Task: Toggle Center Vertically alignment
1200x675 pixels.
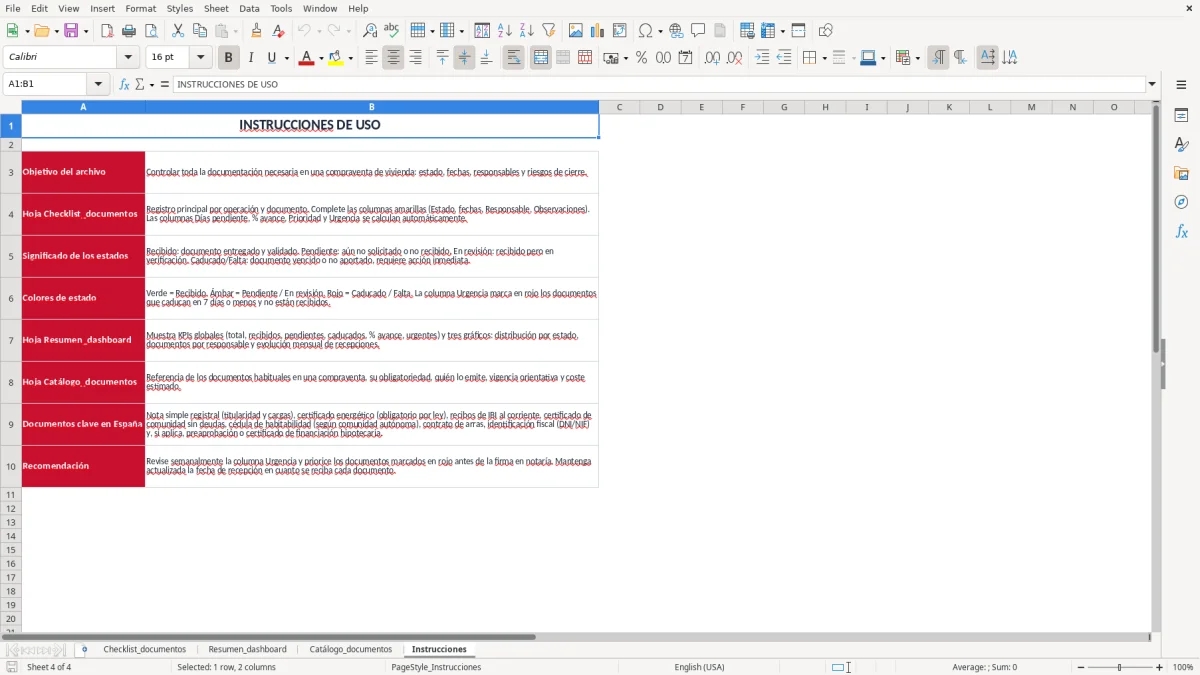Action: [x=464, y=58]
